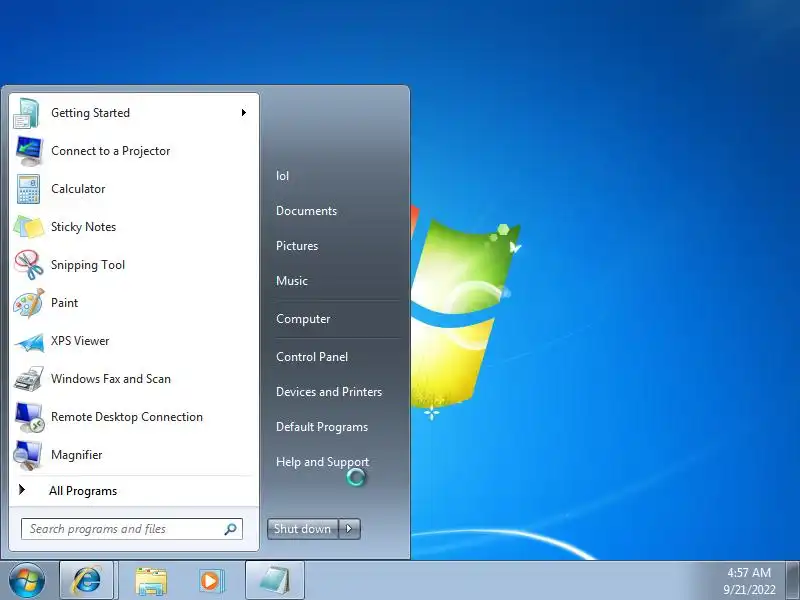Choose Calculator label in the Start menu
This screenshot has height=600, width=800.
[78, 189]
